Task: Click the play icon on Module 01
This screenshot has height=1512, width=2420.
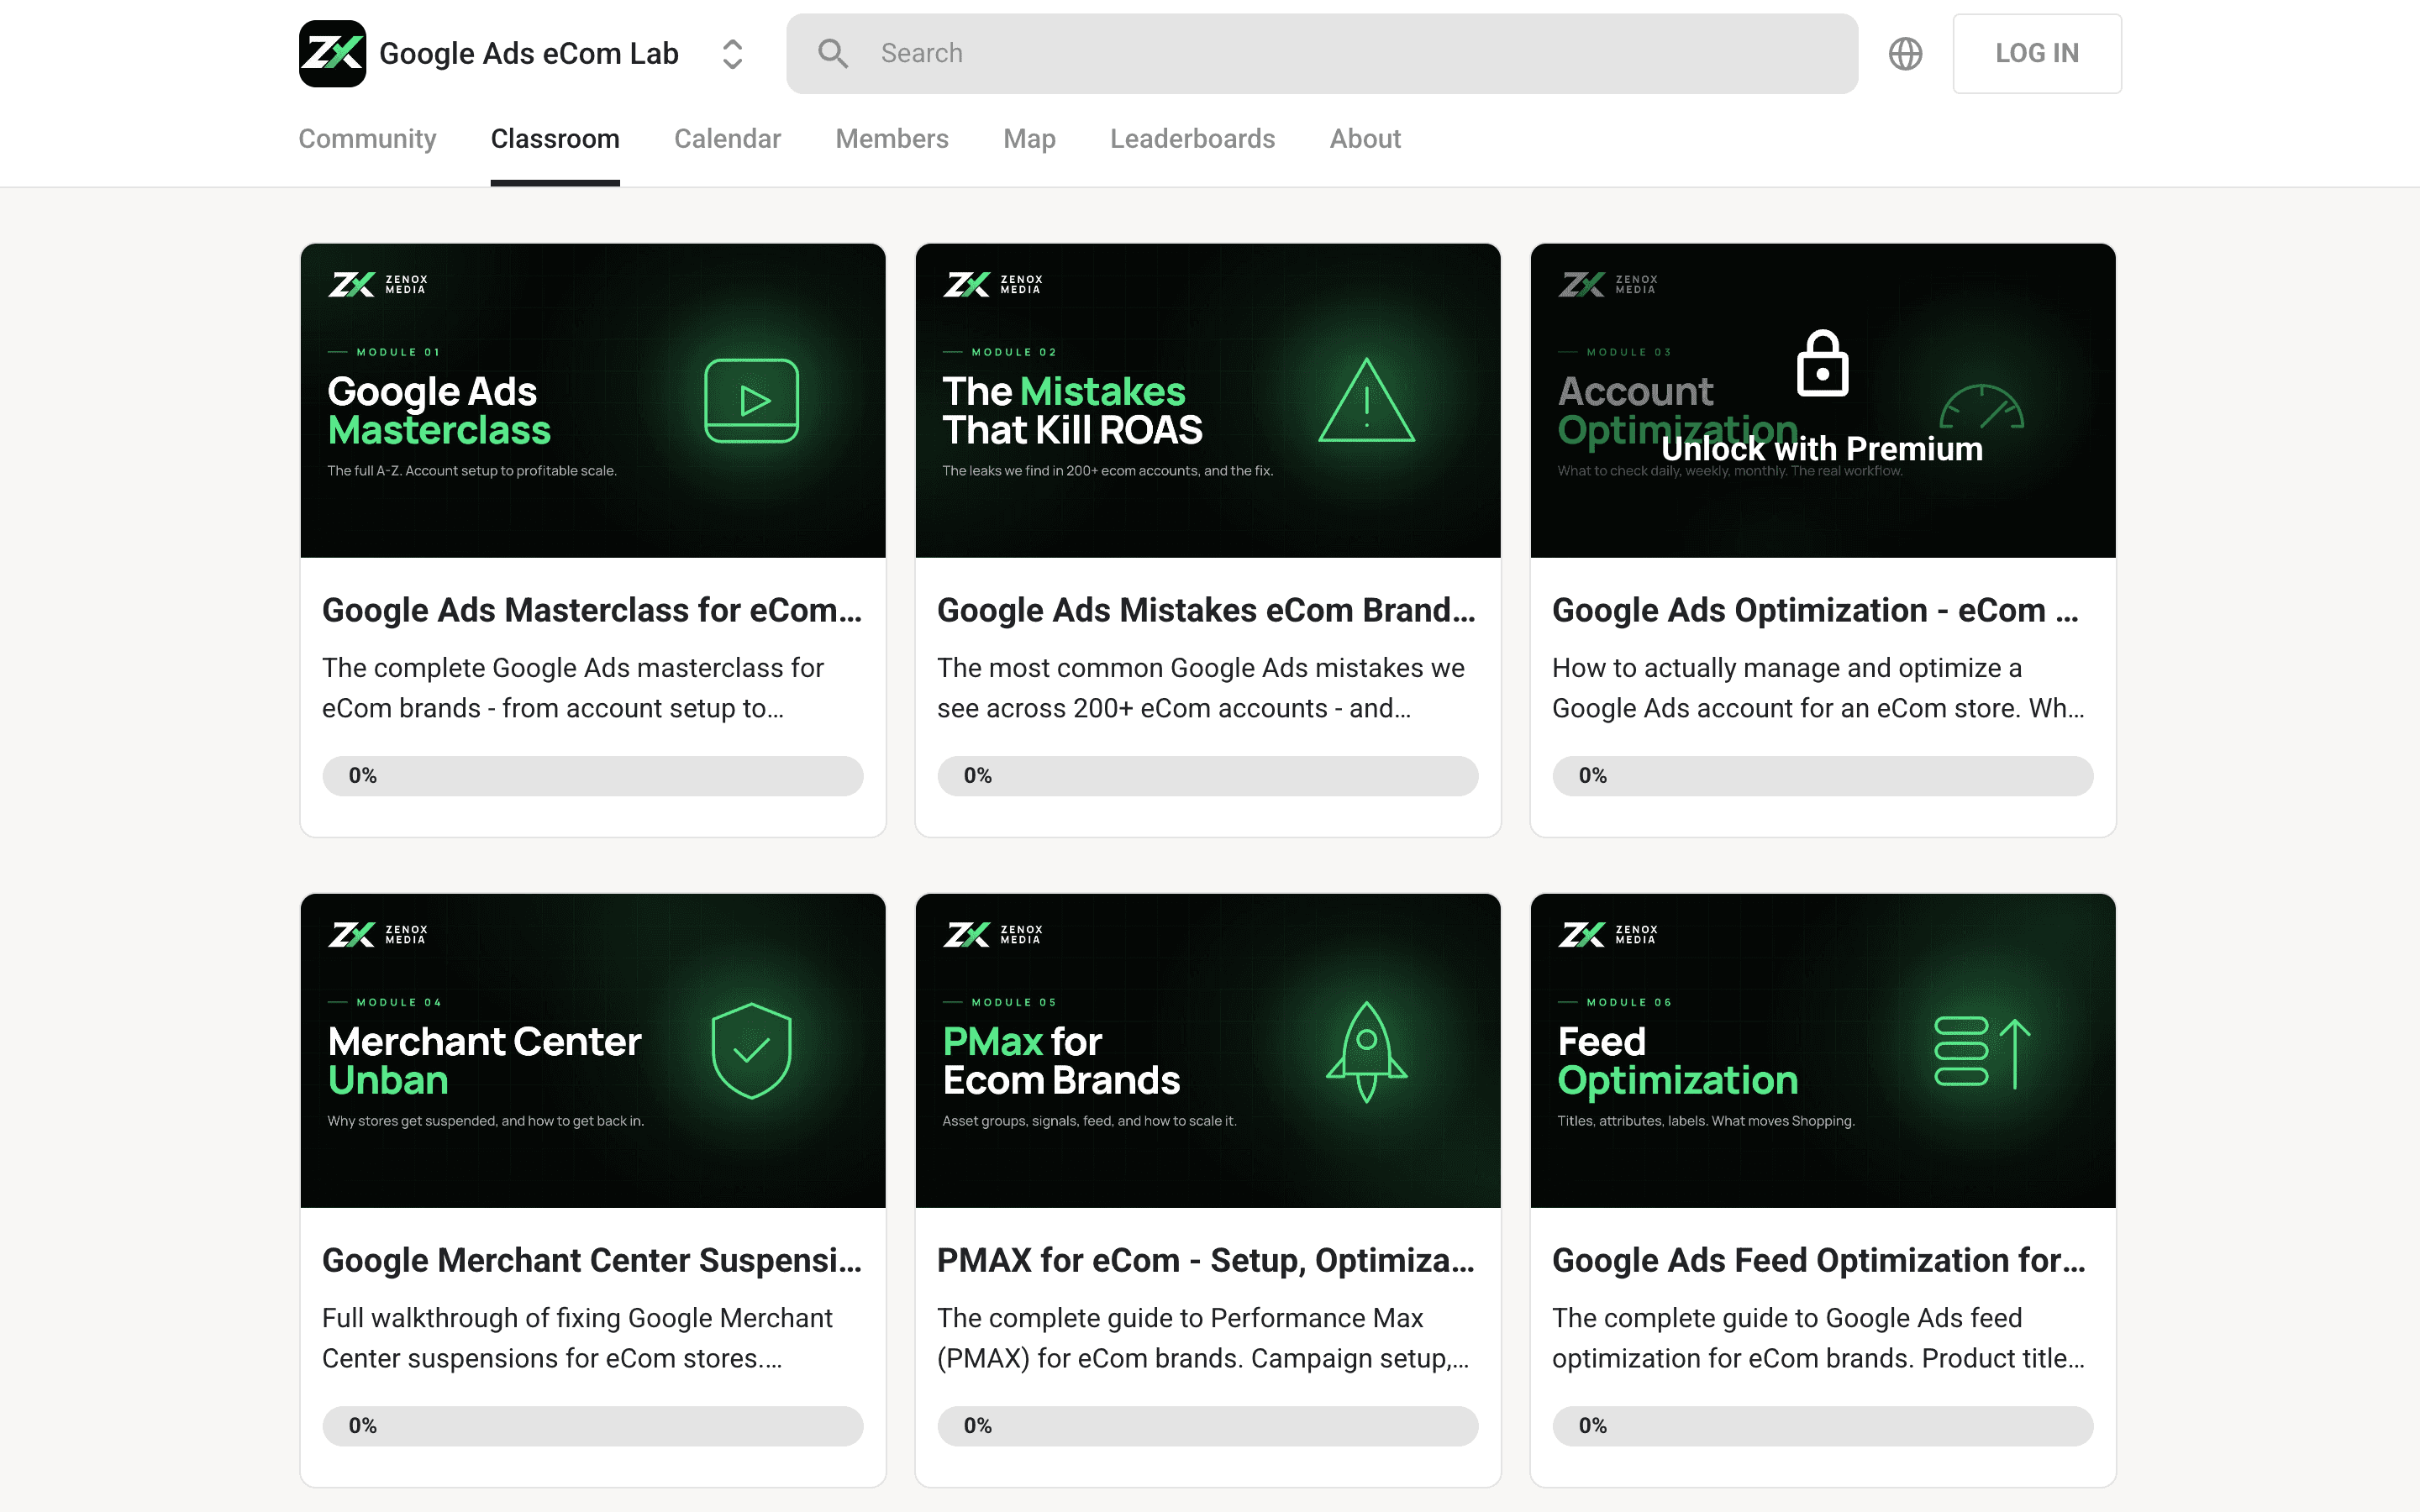Action: (751, 400)
